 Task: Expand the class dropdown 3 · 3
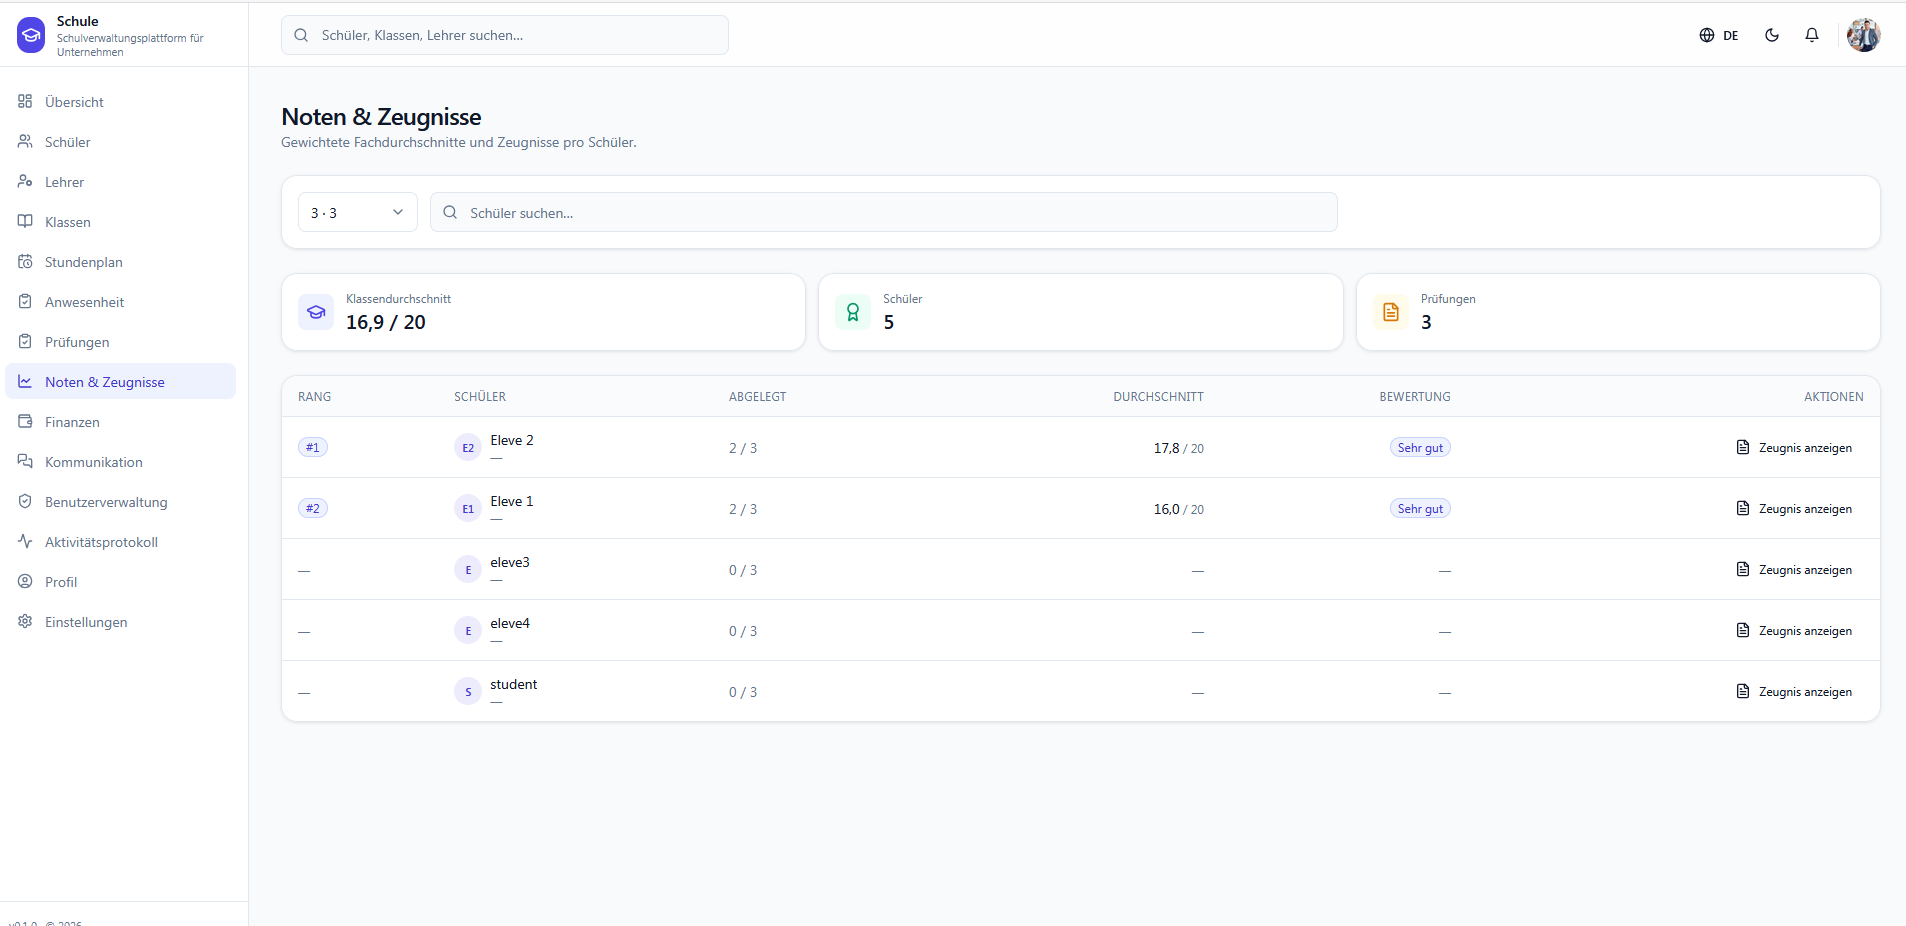click(358, 212)
